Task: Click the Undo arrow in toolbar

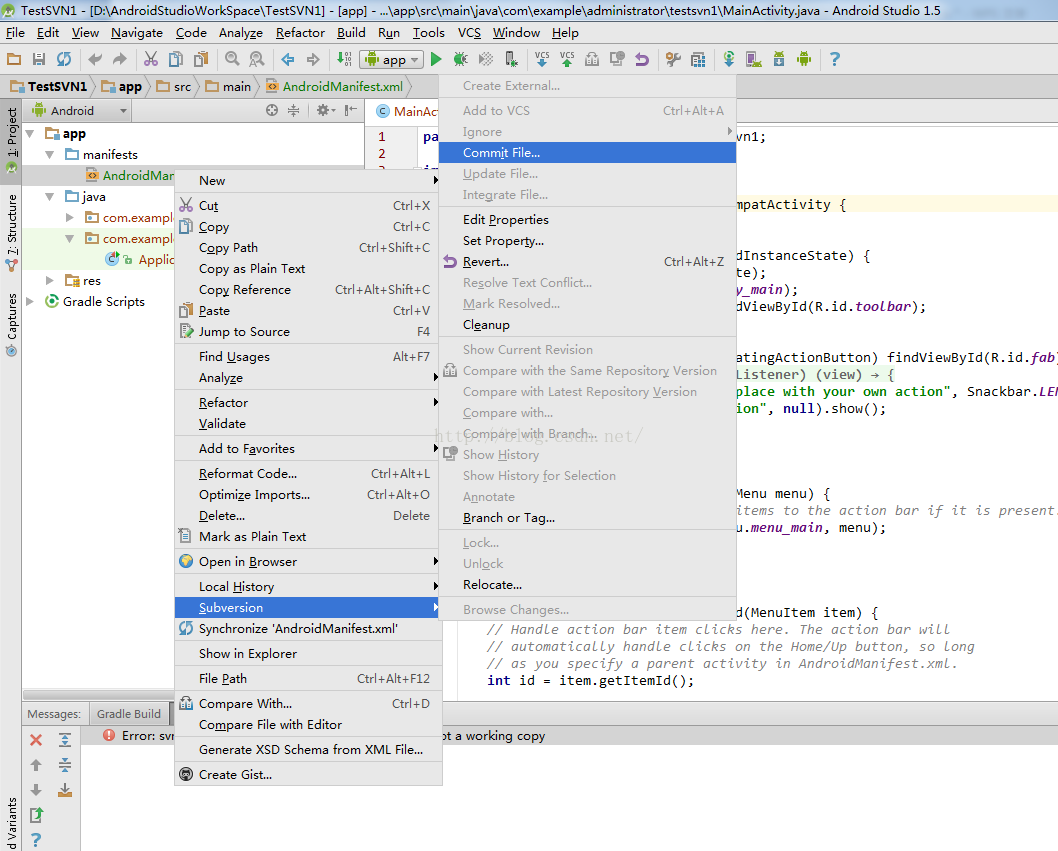Action: click(95, 59)
